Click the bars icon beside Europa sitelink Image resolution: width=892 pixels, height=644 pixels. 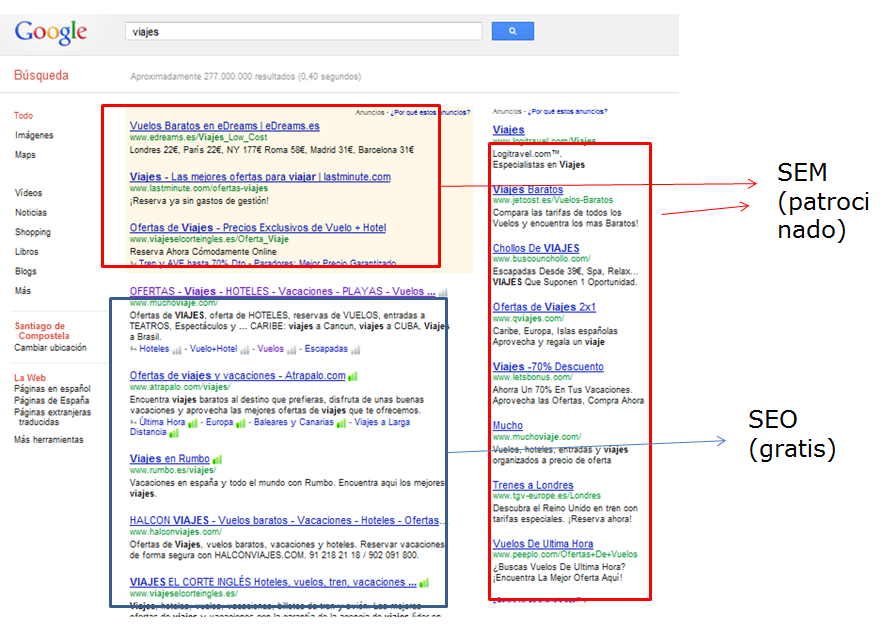(241, 423)
